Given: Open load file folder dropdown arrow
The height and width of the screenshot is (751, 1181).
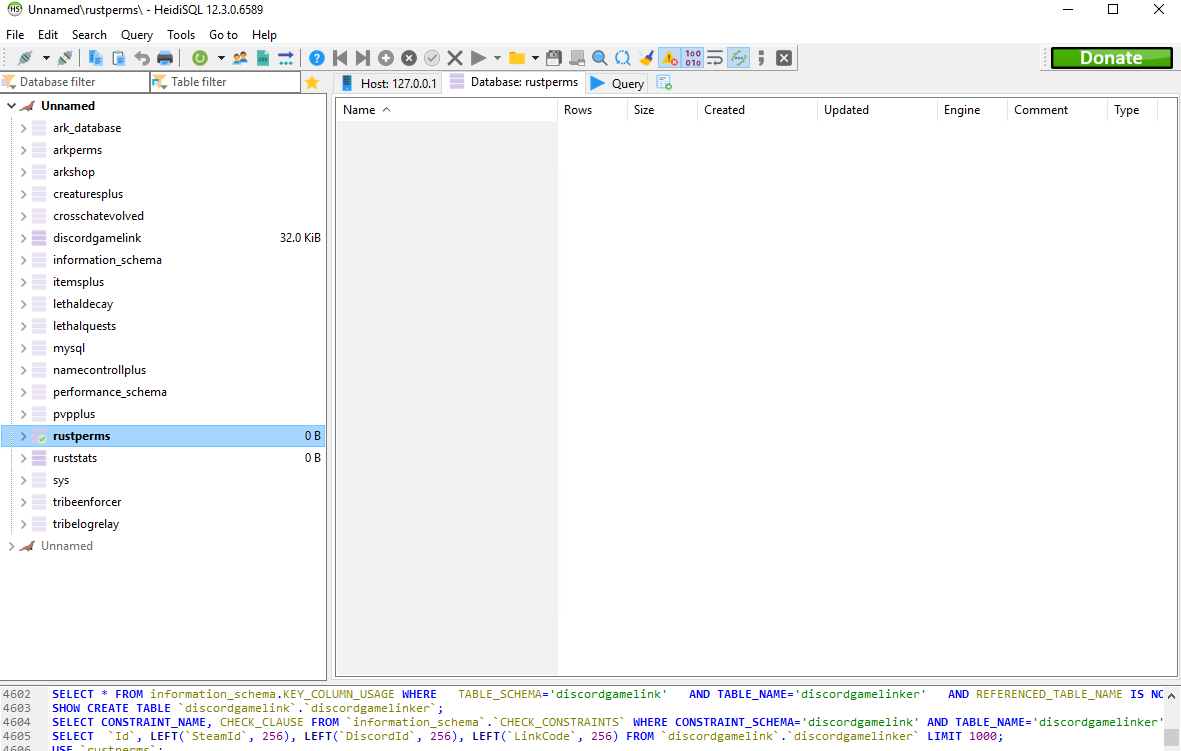Looking at the screenshot, I should click(x=536, y=58).
